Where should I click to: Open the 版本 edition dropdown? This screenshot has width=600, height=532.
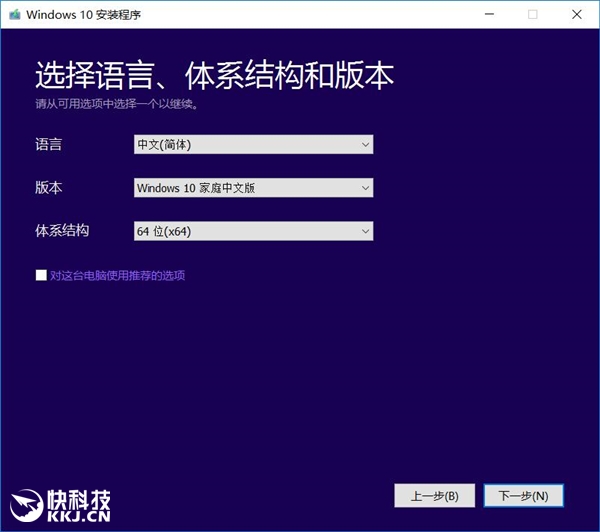[253, 188]
